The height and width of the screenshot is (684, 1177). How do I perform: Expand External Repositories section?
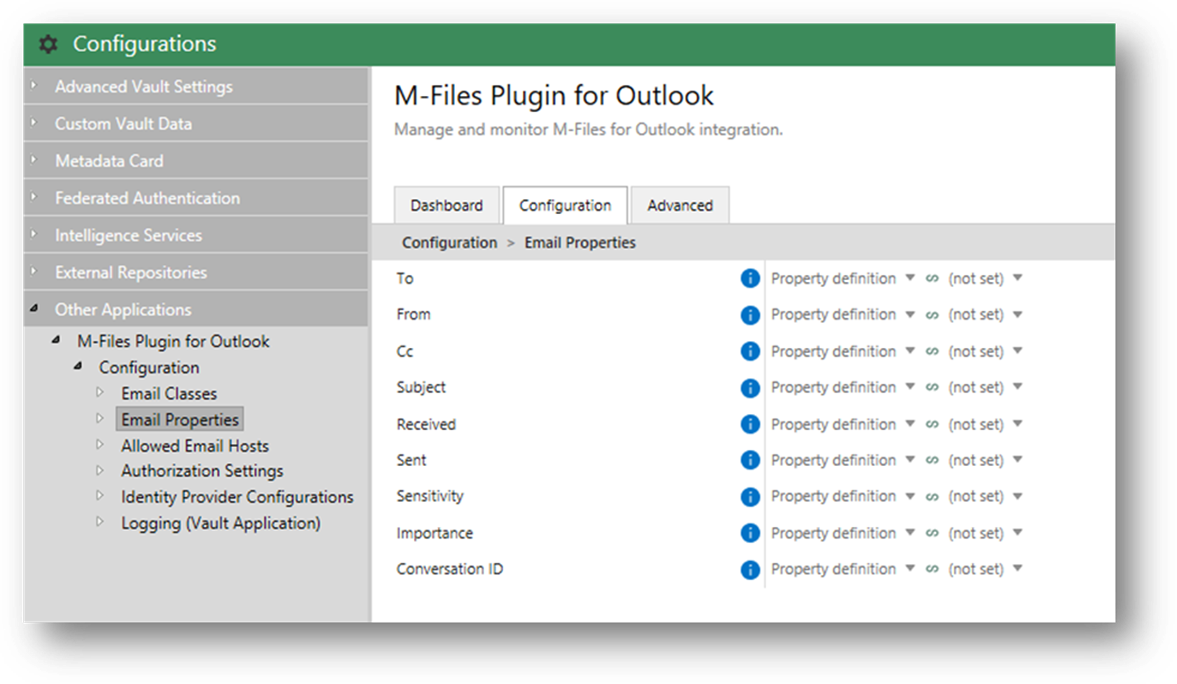tap(197, 273)
